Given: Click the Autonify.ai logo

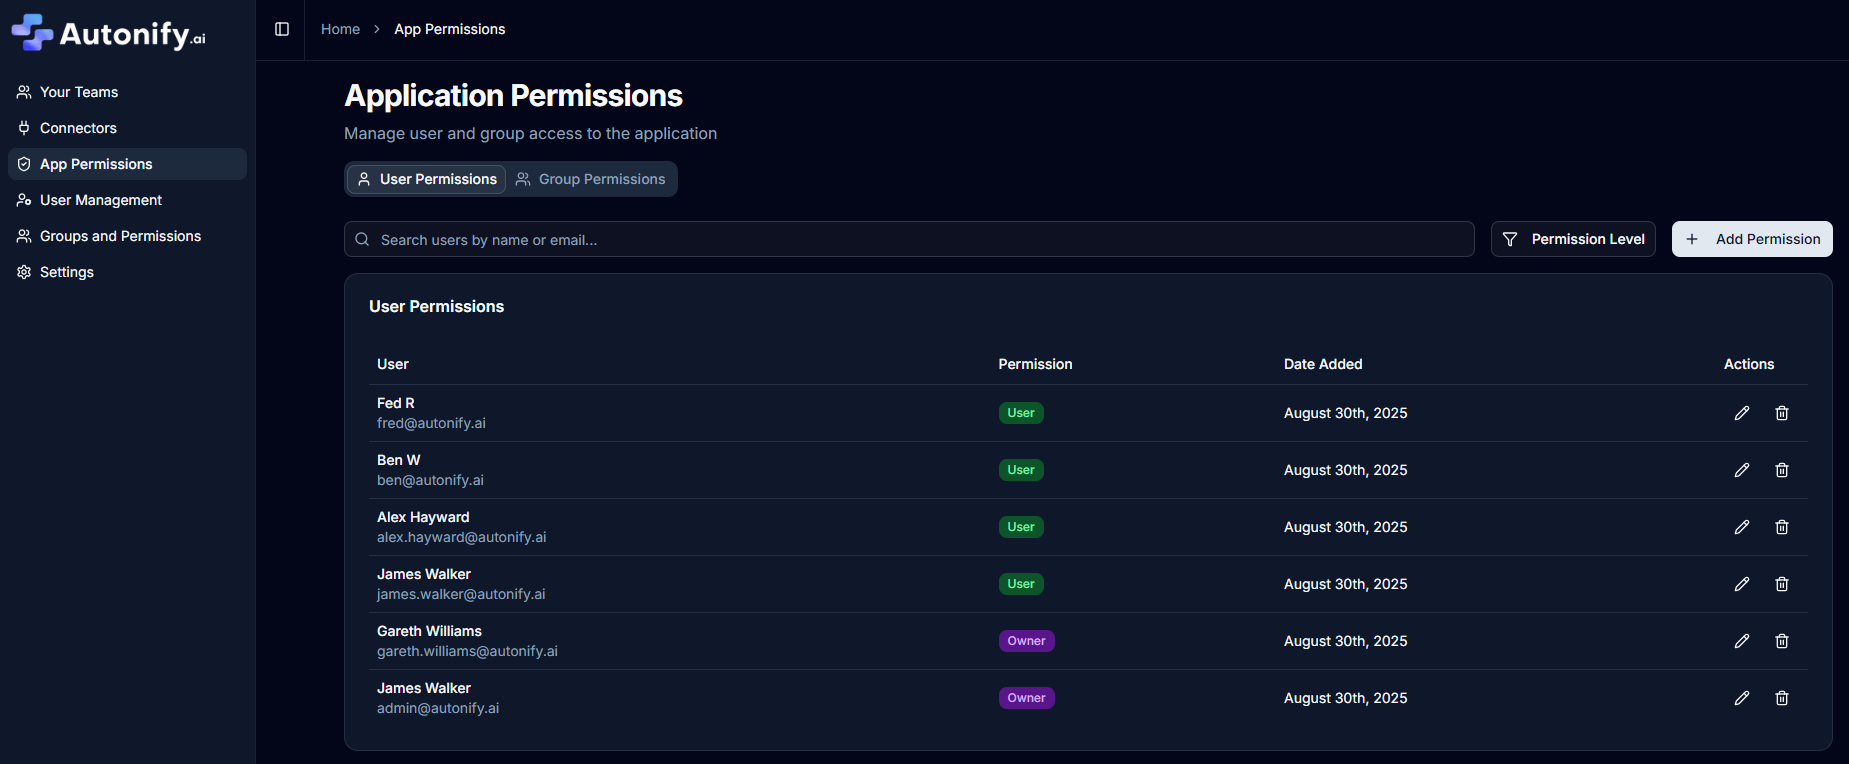Looking at the screenshot, I should tap(108, 33).
